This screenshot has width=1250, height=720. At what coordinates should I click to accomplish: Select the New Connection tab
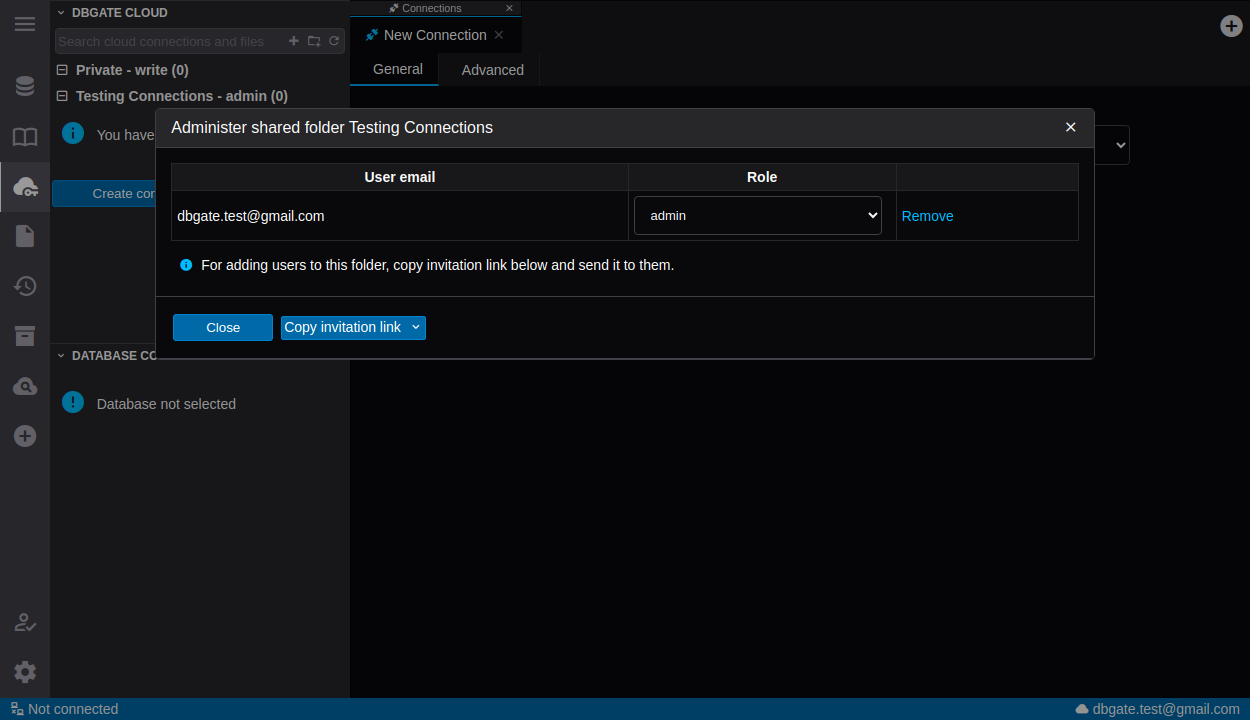click(x=434, y=35)
